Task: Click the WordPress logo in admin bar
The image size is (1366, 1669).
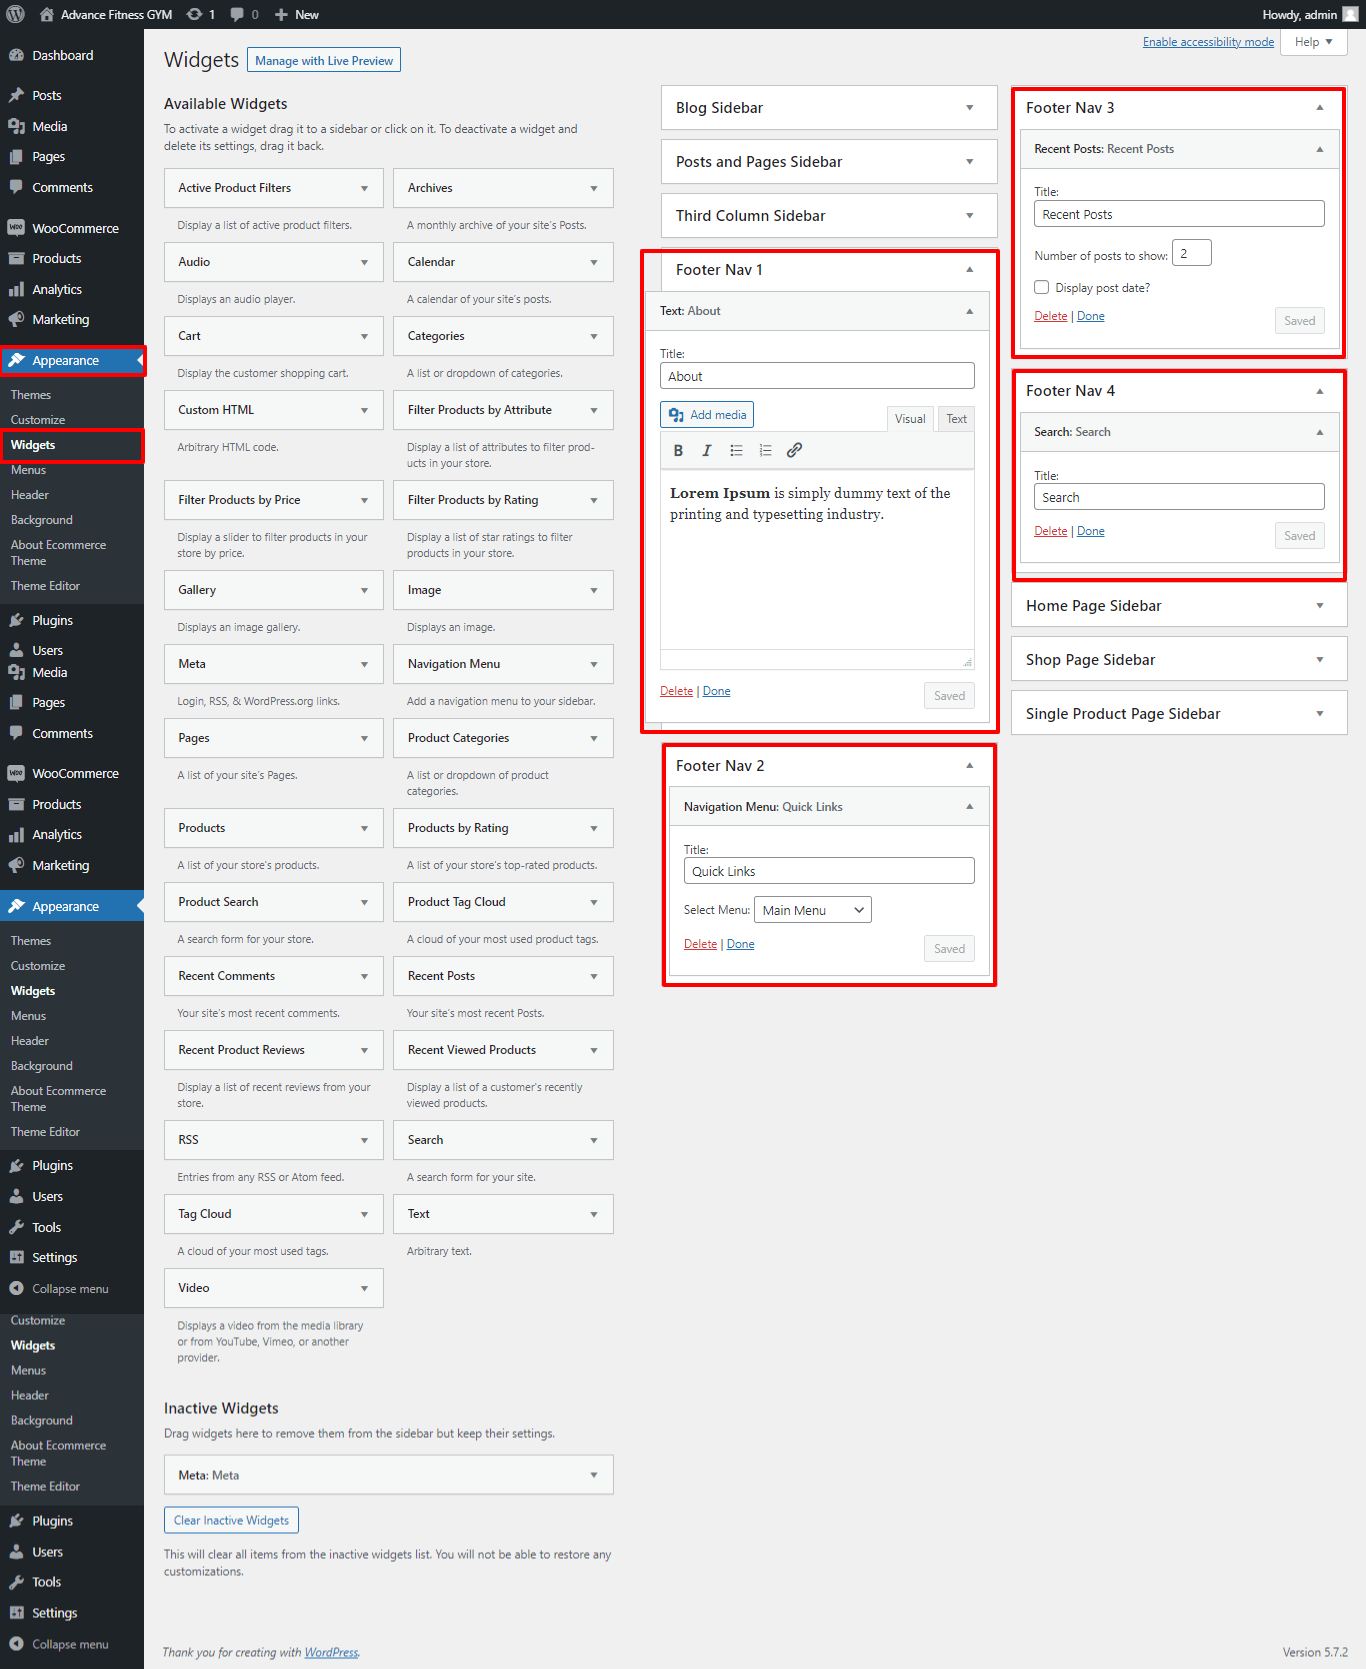Action: pos(16,14)
